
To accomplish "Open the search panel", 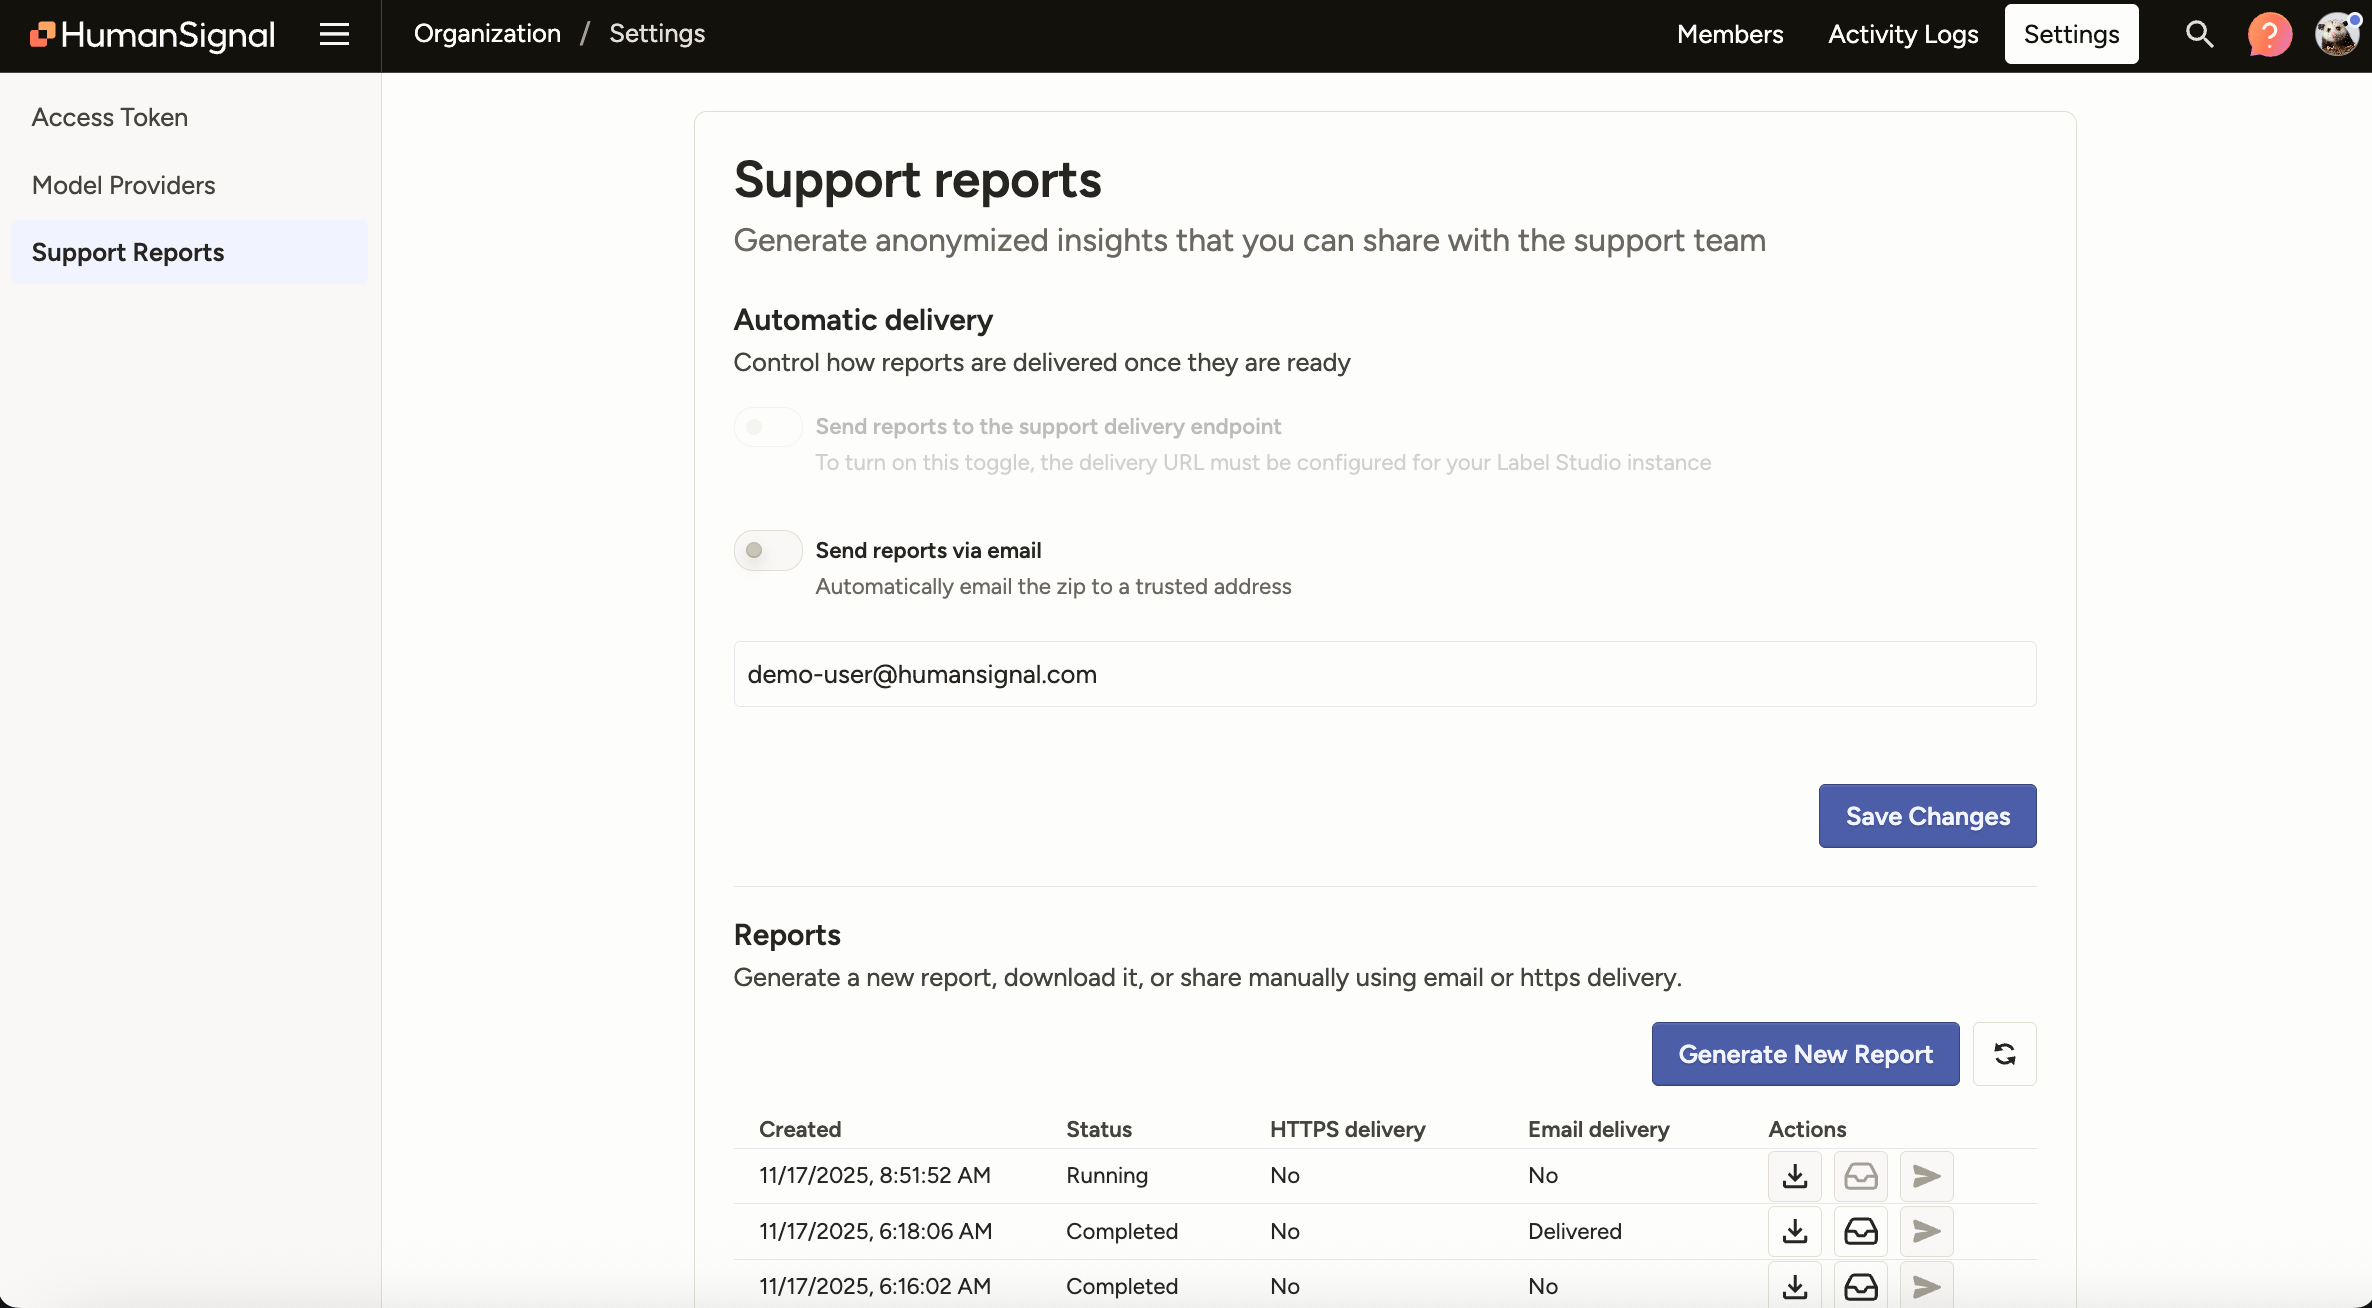I will [x=2198, y=33].
